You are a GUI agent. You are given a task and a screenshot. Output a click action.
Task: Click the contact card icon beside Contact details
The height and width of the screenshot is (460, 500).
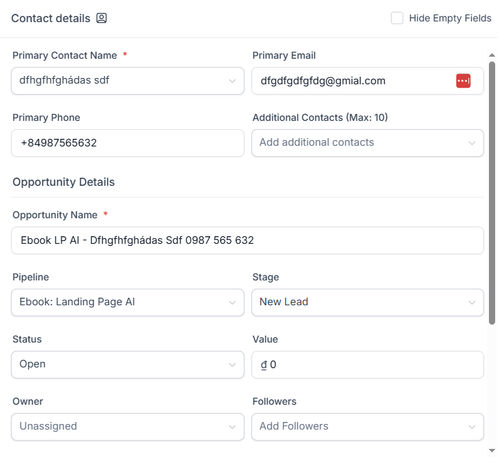click(x=101, y=18)
